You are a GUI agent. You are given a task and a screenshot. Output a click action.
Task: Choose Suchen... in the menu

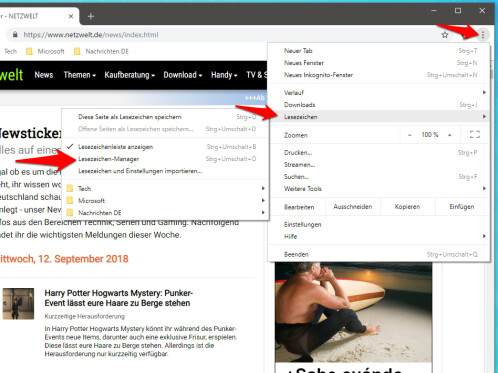click(x=379, y=177)
